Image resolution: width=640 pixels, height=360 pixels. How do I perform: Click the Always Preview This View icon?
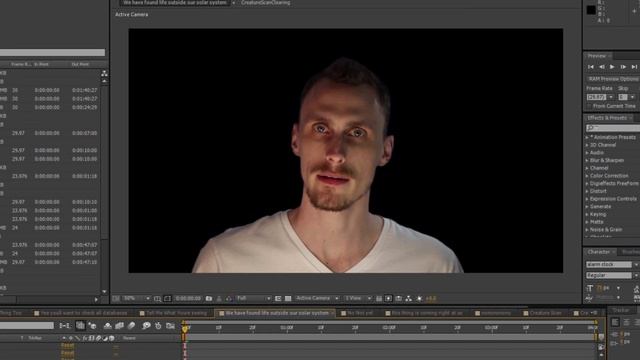click(x=116, y=299)
